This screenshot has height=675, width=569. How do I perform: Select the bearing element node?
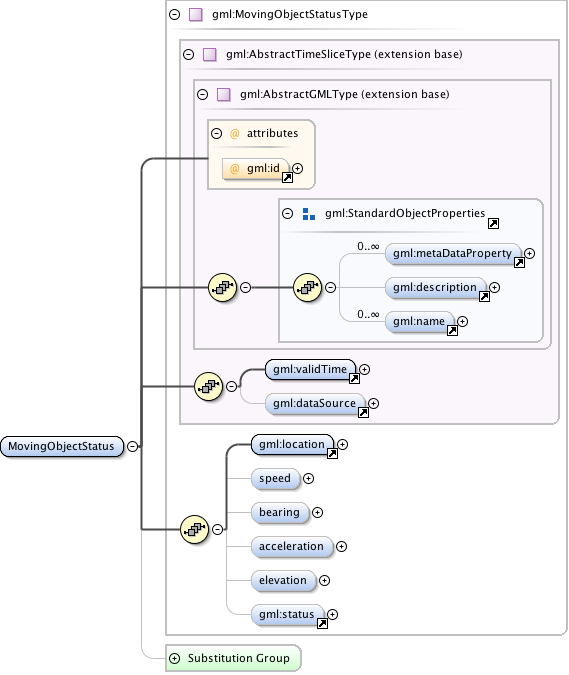(x=280, y=512)
